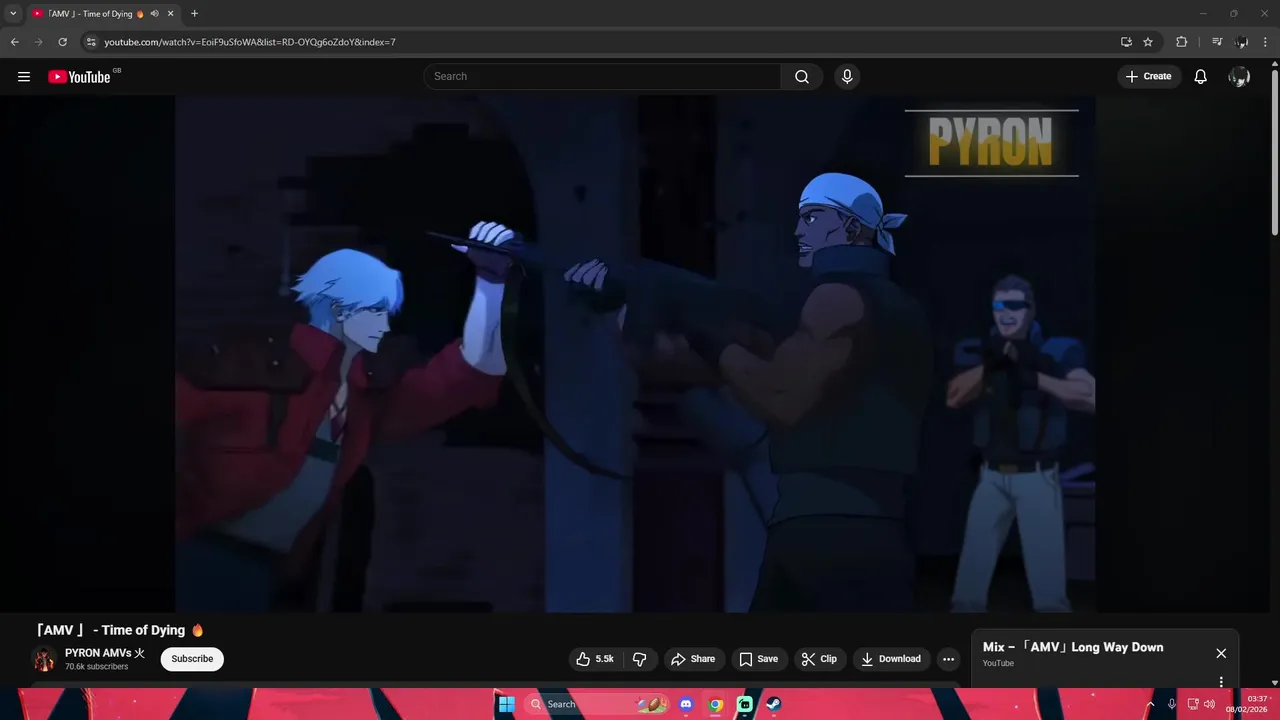The width and height of the screenshot is (1280, 720).
Task: Pause the video by clicking the player
Action: point(635,354)
